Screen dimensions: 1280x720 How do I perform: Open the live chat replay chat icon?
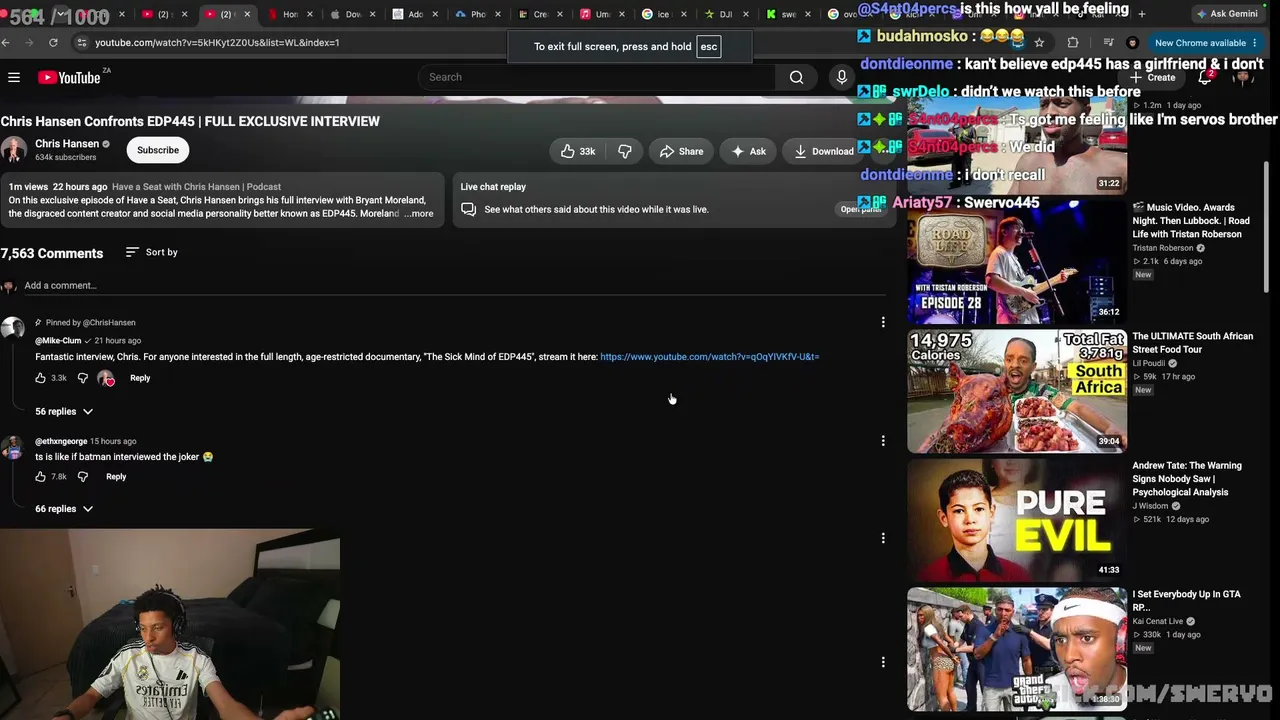point(468,209)
